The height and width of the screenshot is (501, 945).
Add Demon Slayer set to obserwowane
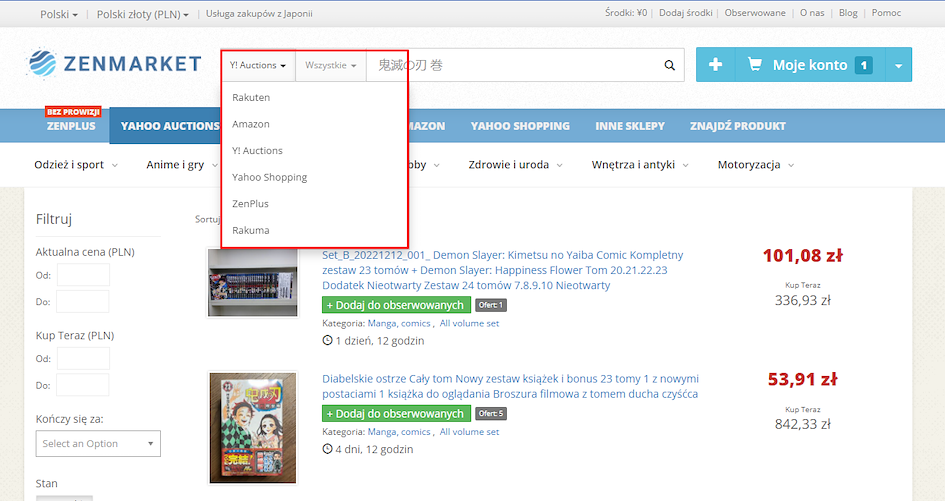point(396,305)
